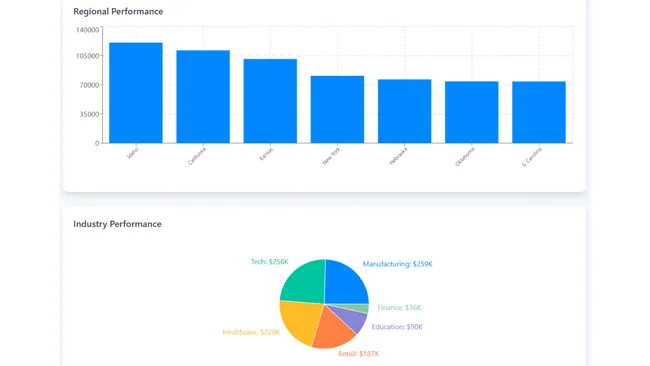Click the 140000 y-axis value

click(87, 30)
